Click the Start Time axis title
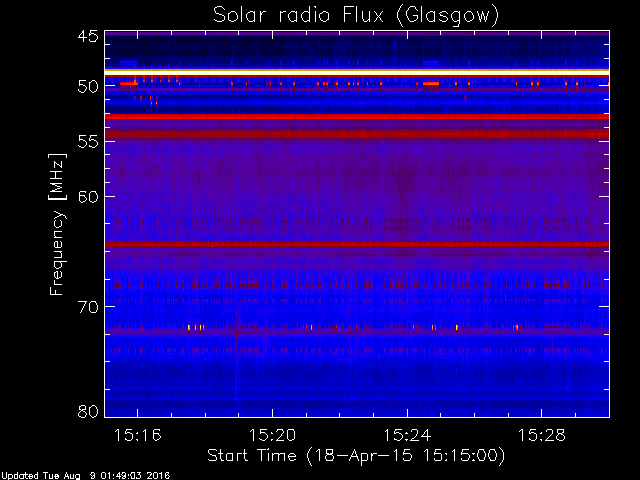This screenshot has height=480, width=640. click(x=356, y=456)
